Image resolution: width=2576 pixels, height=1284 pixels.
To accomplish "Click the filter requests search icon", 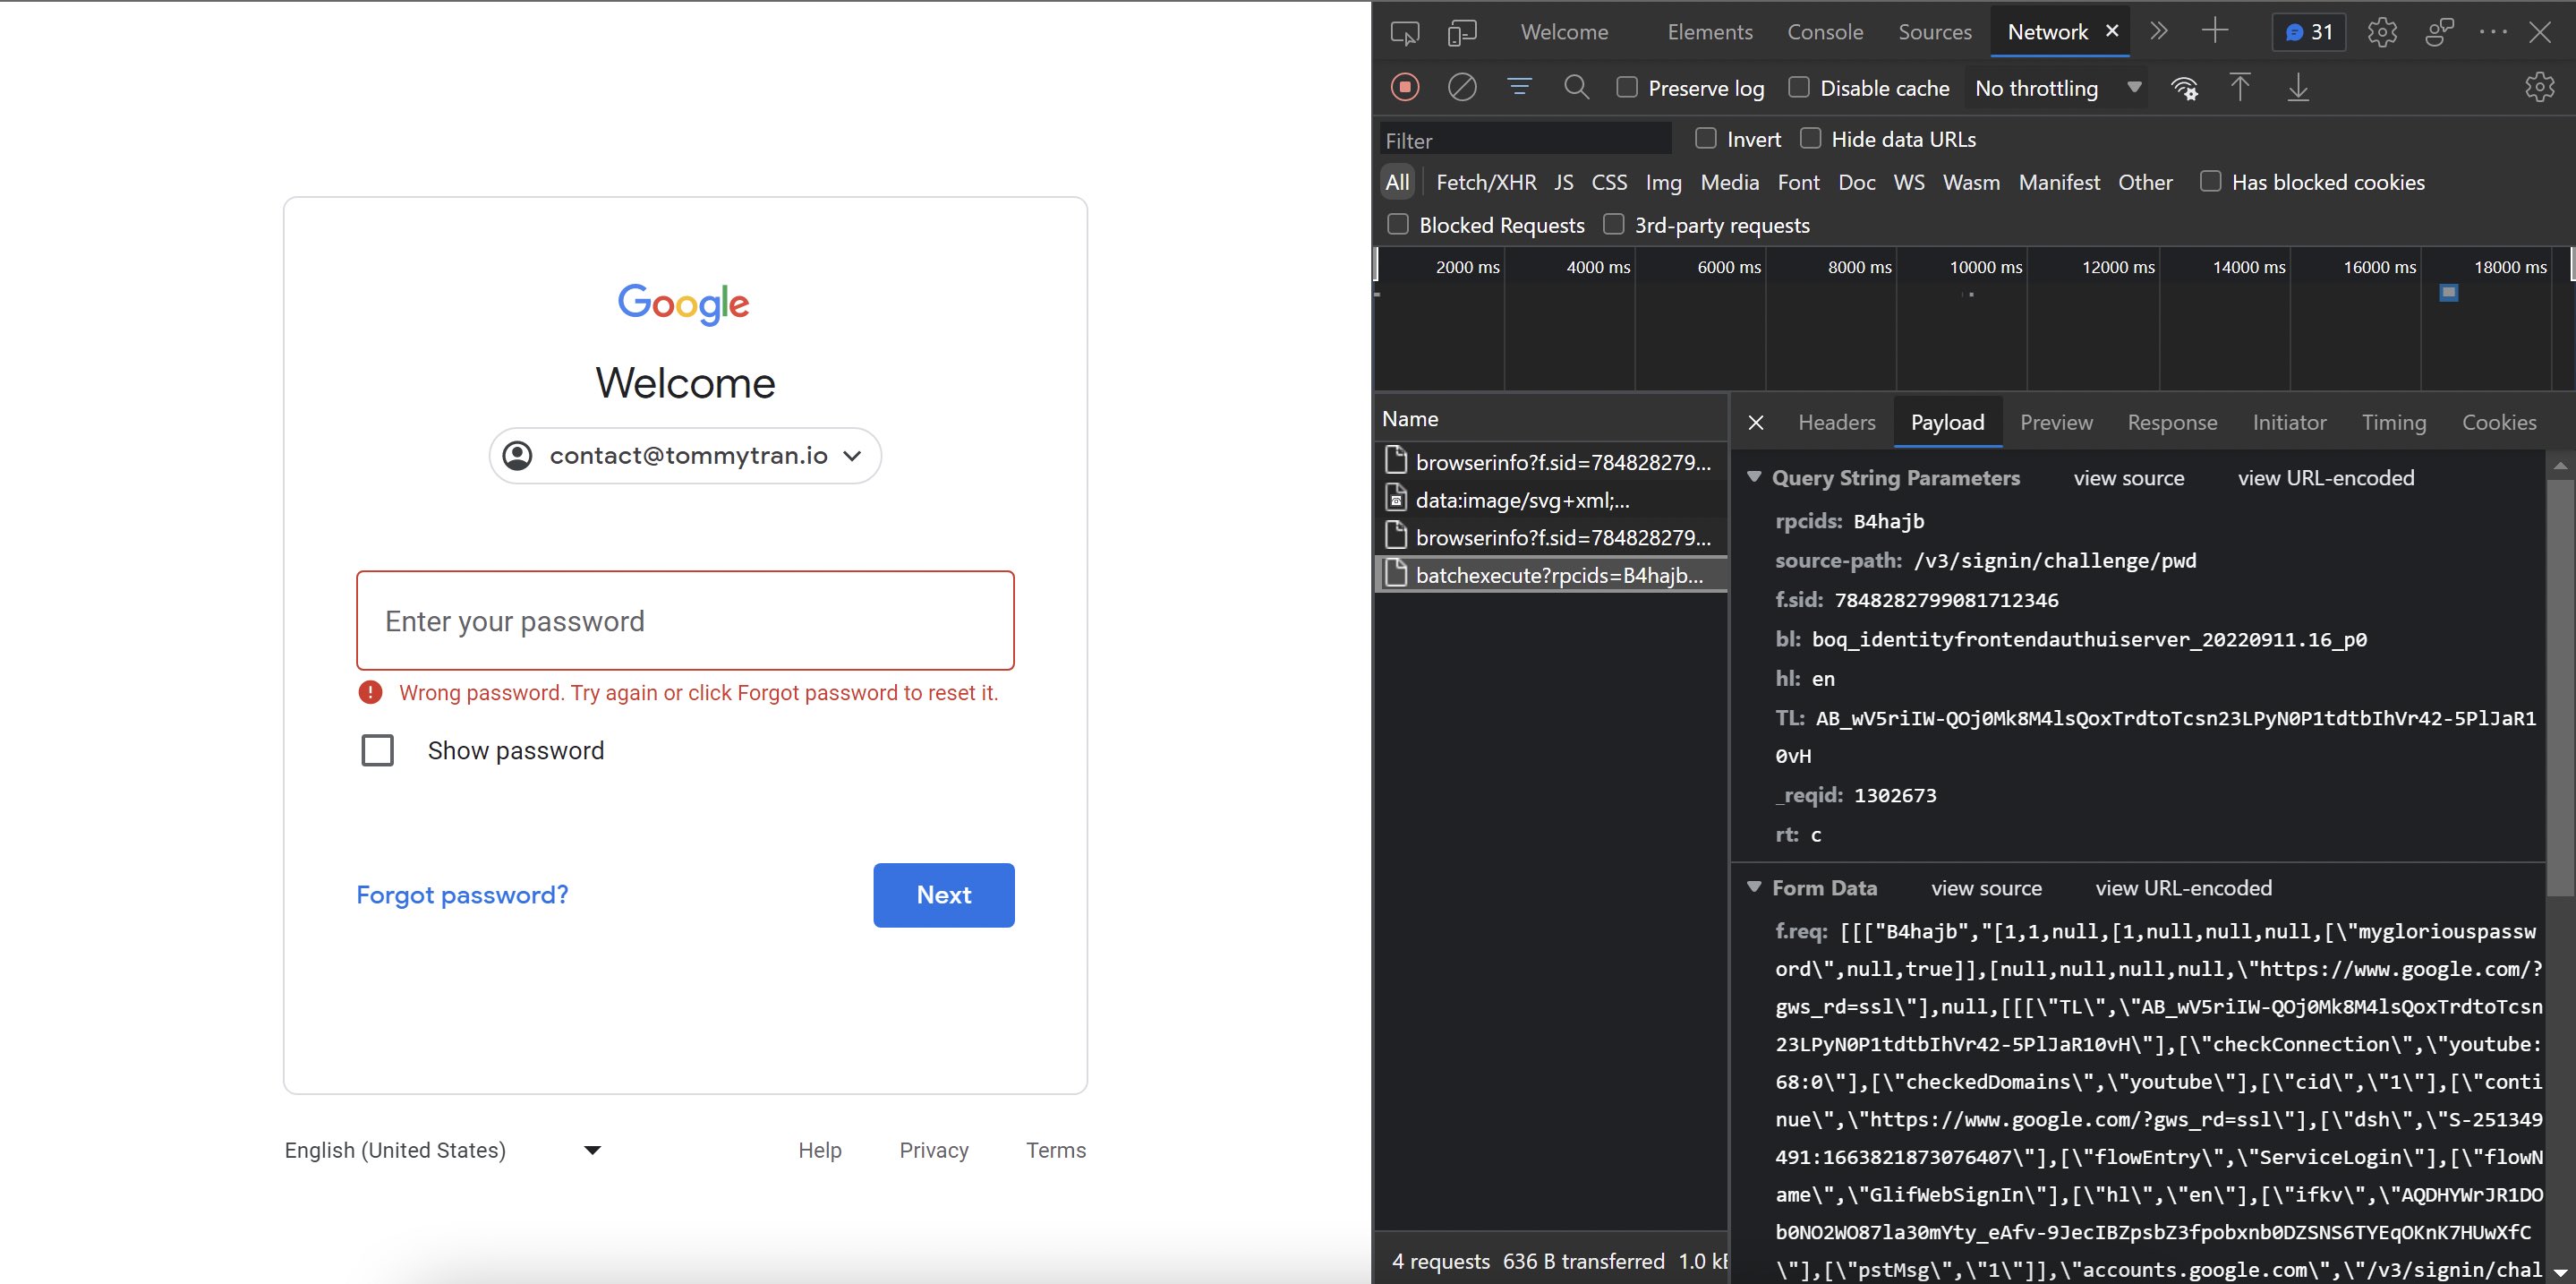I will pos(1574,87).
